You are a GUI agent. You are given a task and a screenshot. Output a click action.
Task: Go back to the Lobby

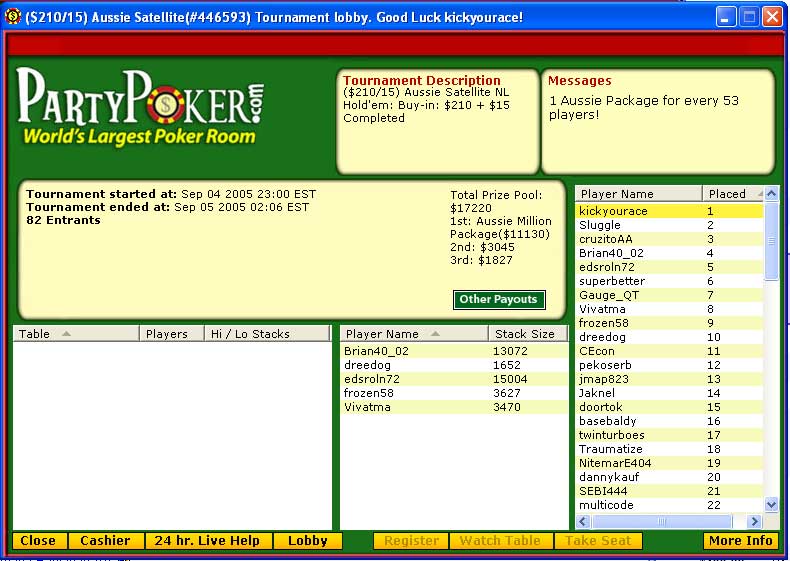point(307,541)
